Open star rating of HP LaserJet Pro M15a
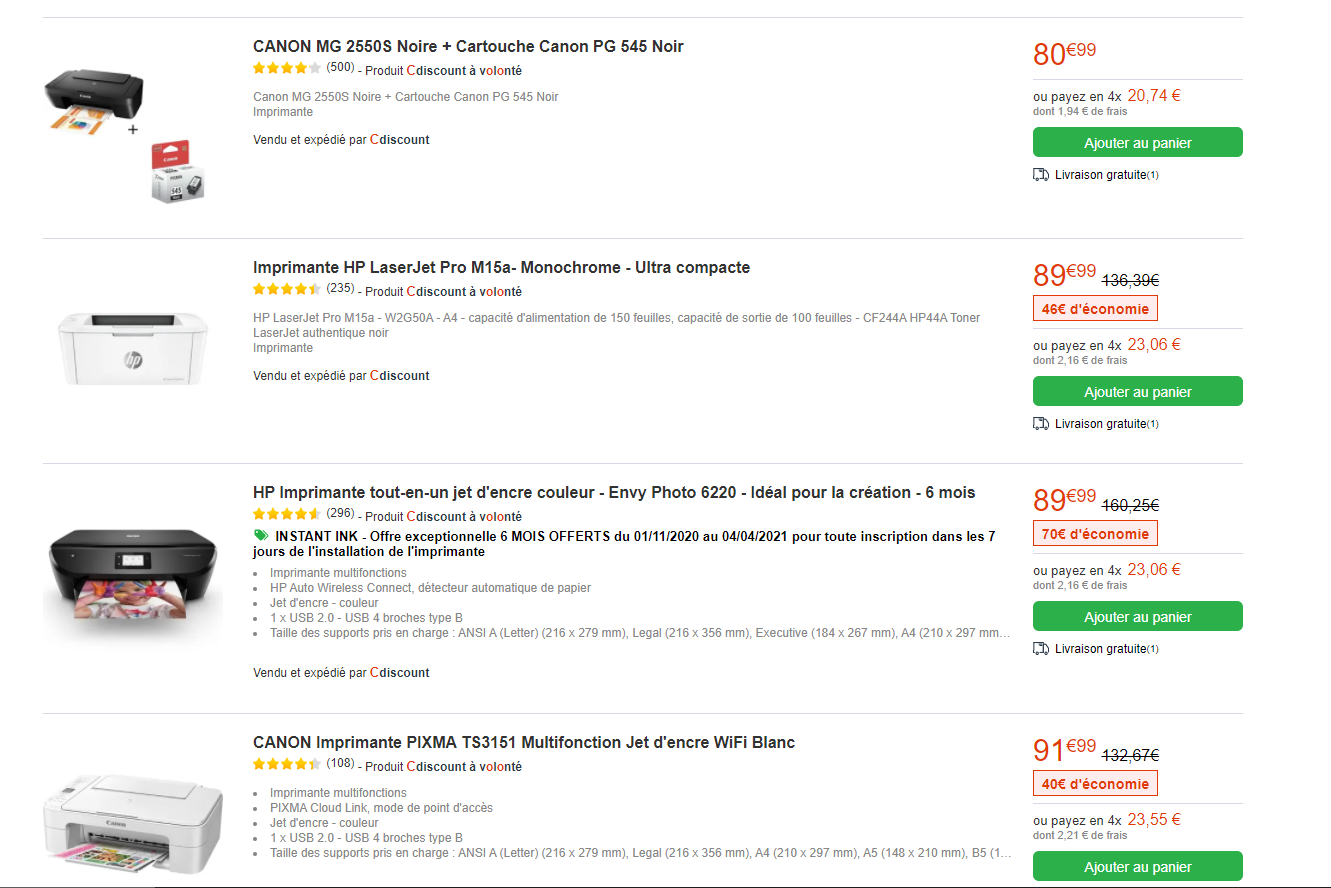Viewport: 1331px width, 888px height. coord(287,289)
